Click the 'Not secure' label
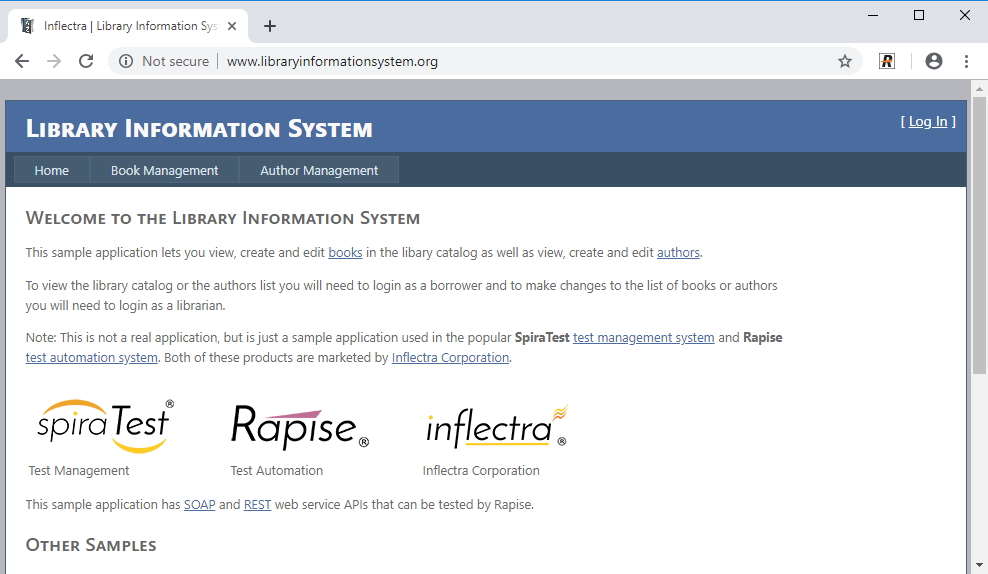 click(x=175, y=61)
